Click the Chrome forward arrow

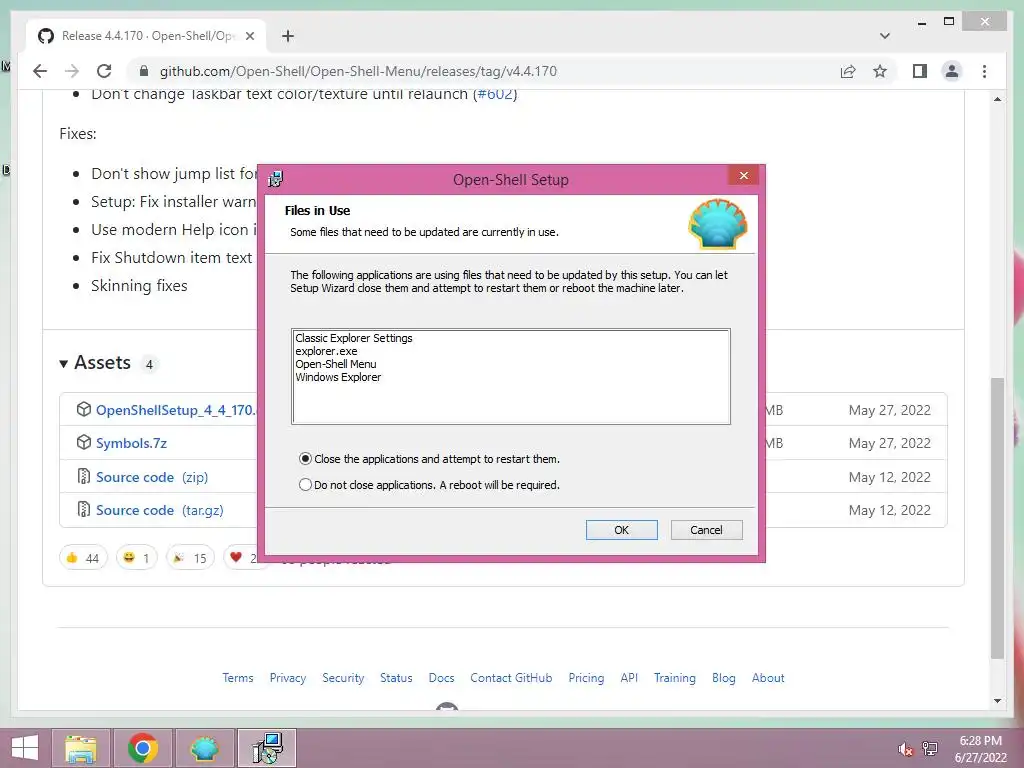[x=72, y=71]
